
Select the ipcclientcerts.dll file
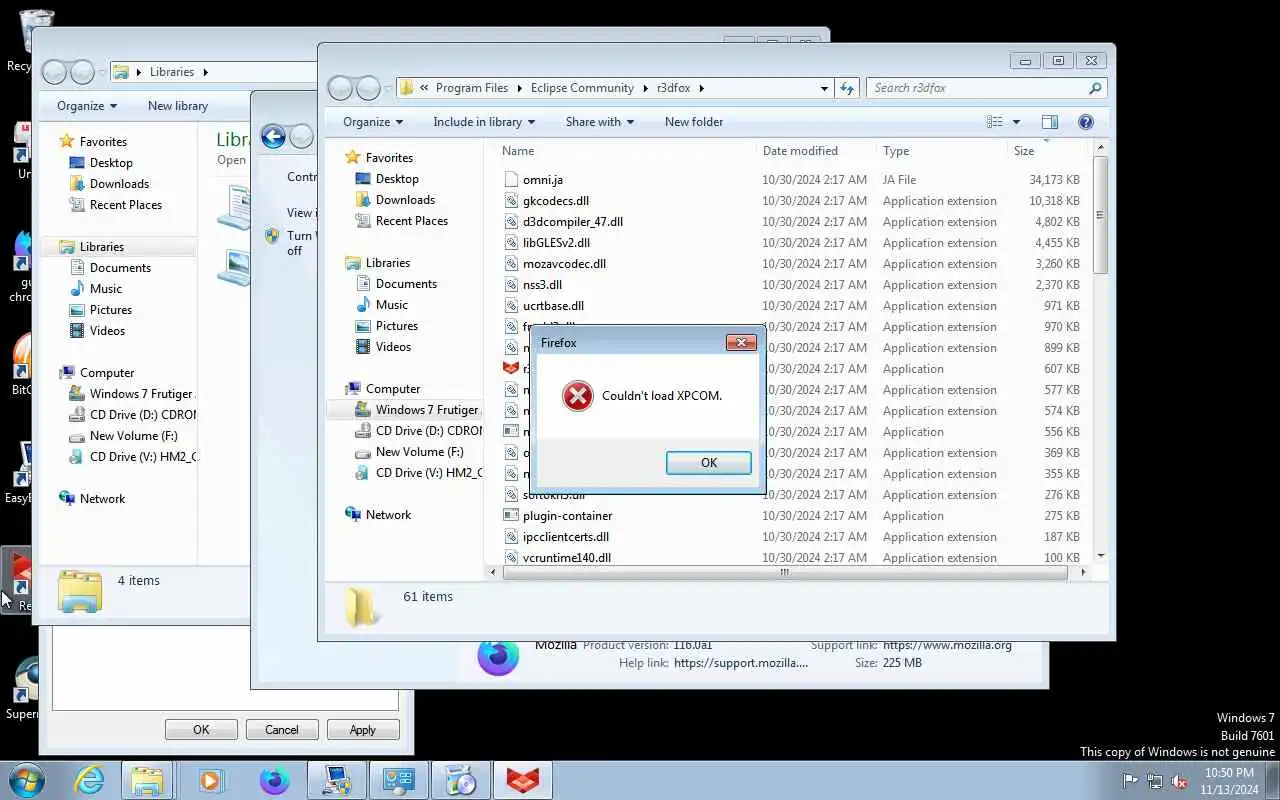[x=565, y=537]
